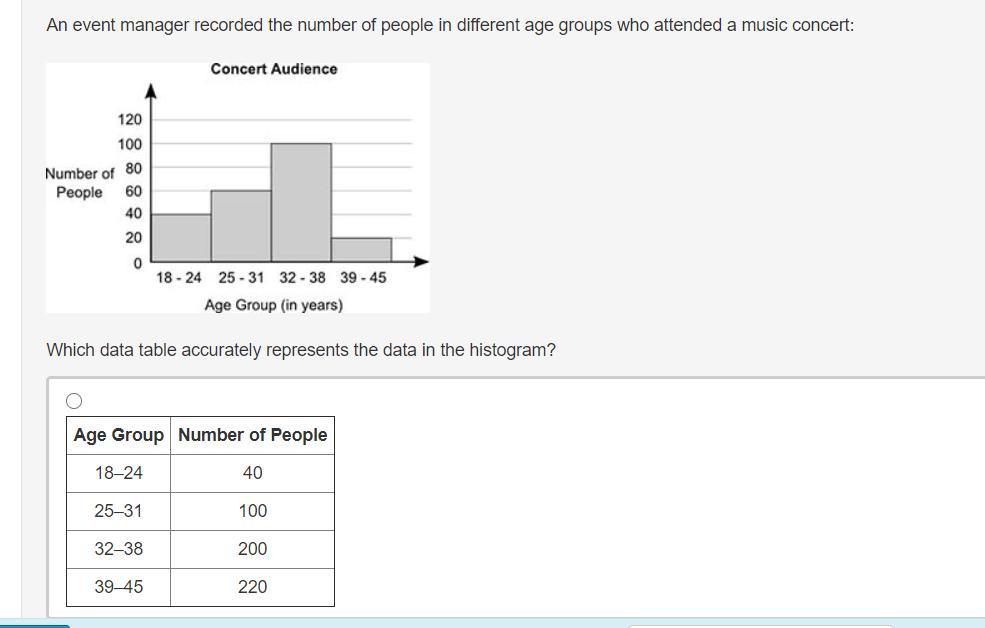Screen dimensions: 985x628
Task: Click the 18–24 row cell in the table
Action: [x=119, y=473]
